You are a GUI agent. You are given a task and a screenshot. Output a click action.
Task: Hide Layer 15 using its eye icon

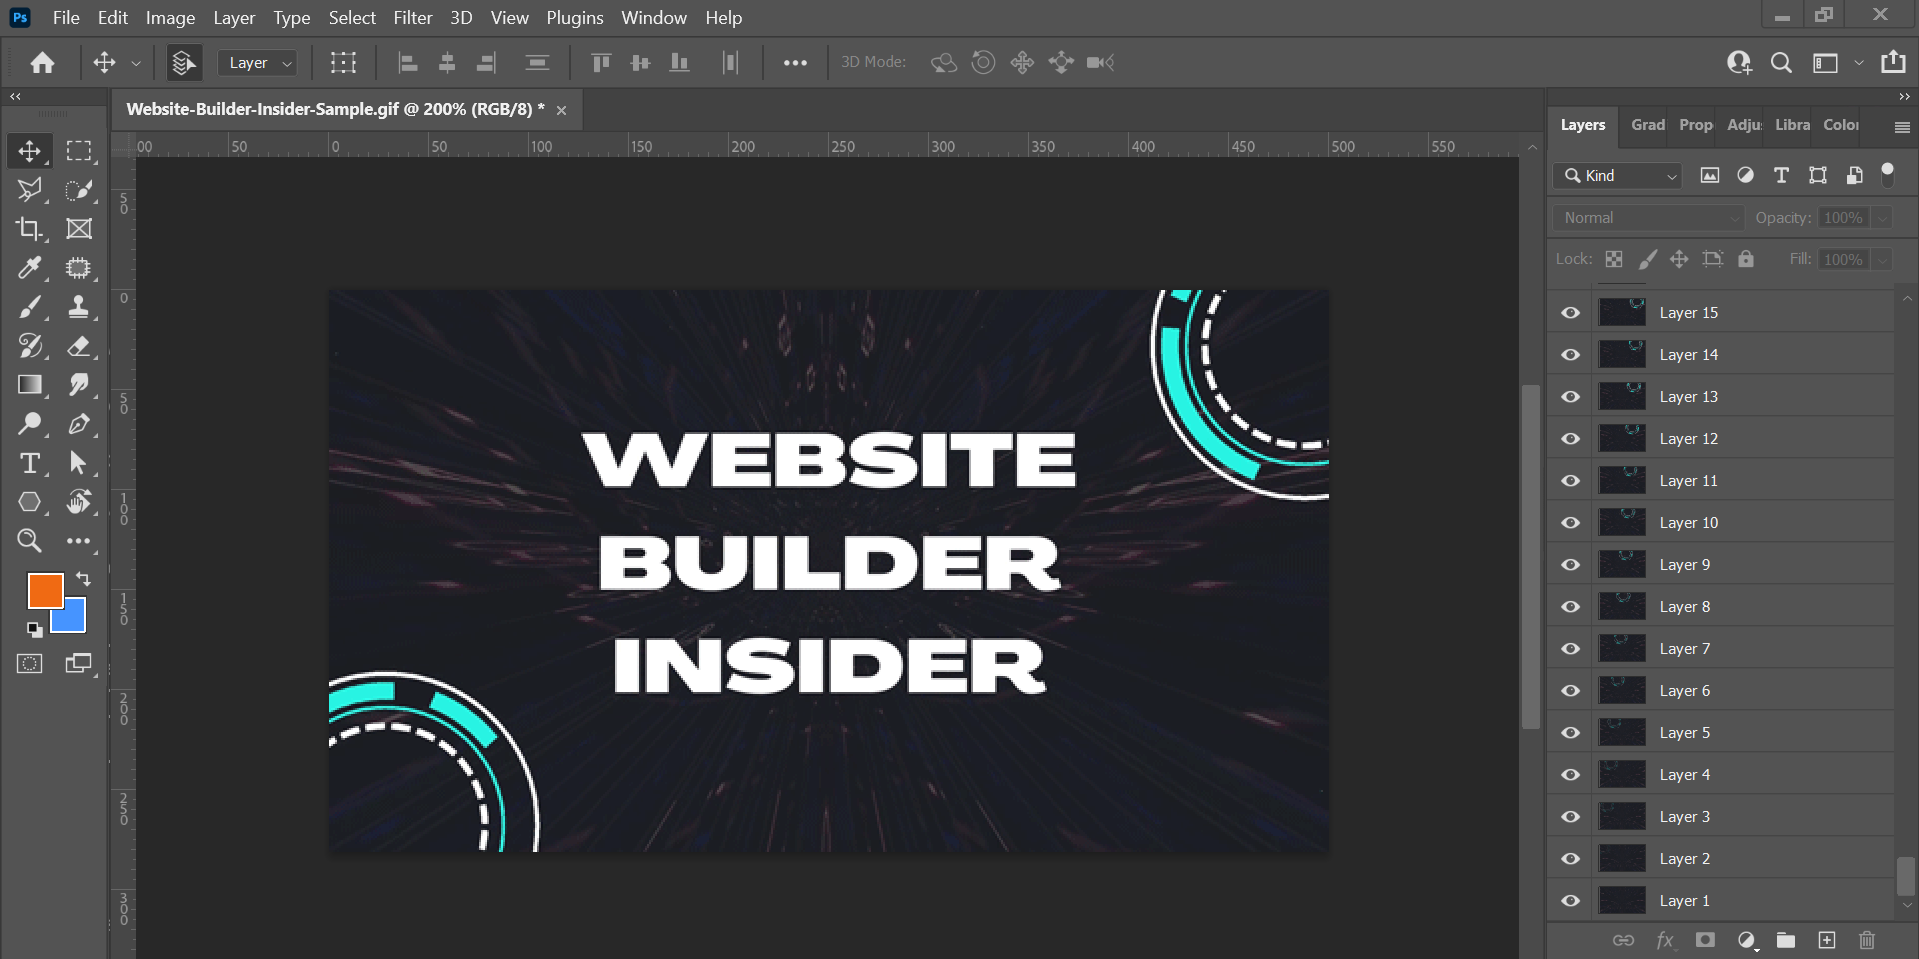coord(1571,313)
